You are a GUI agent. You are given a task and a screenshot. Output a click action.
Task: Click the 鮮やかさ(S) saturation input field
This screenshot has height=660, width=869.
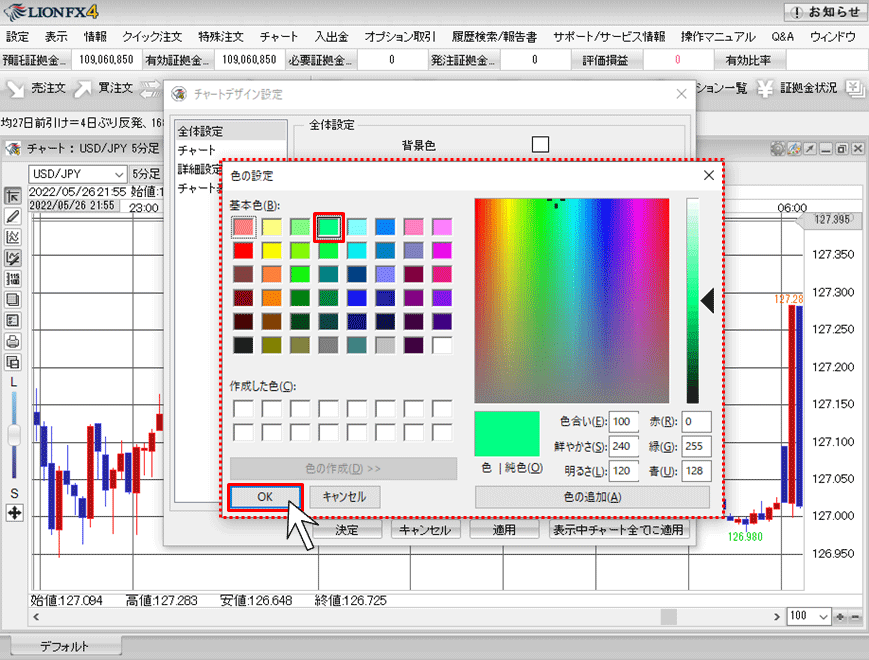pos(623,446)
